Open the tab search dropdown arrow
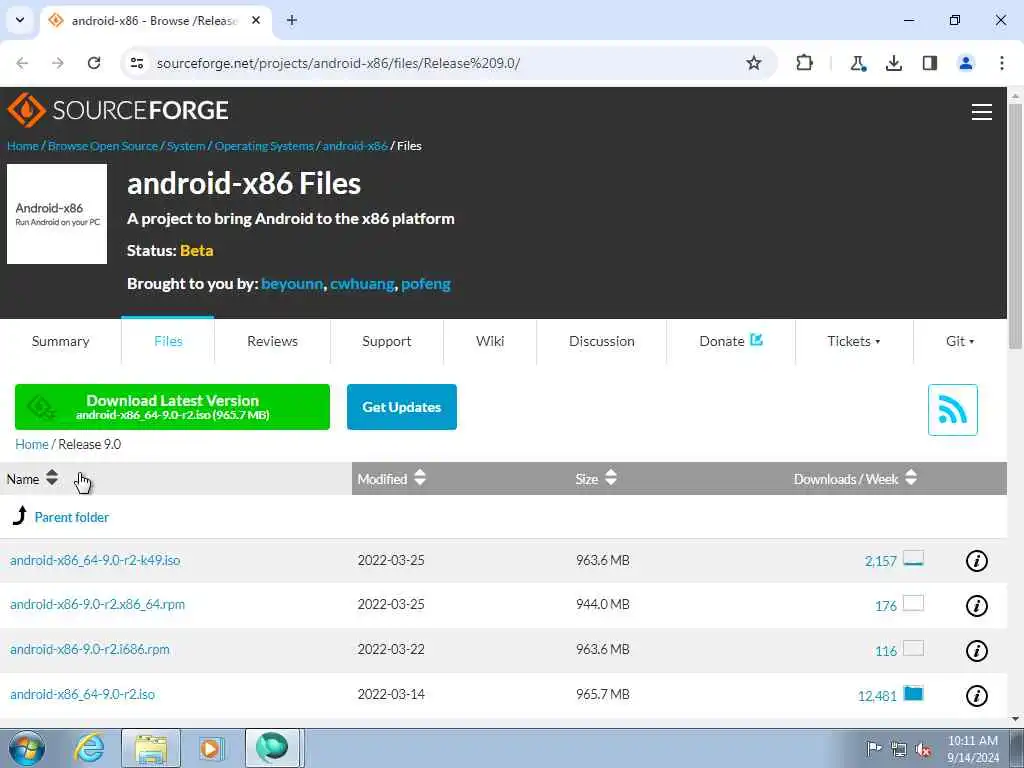 [x=20, y=20]
